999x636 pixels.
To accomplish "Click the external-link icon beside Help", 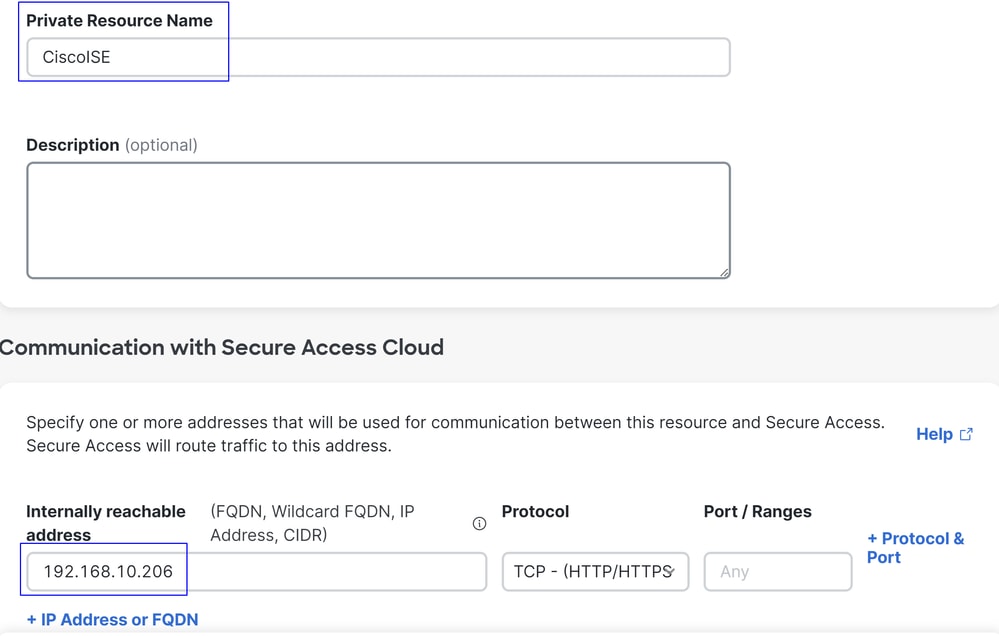I will (966, 435).
